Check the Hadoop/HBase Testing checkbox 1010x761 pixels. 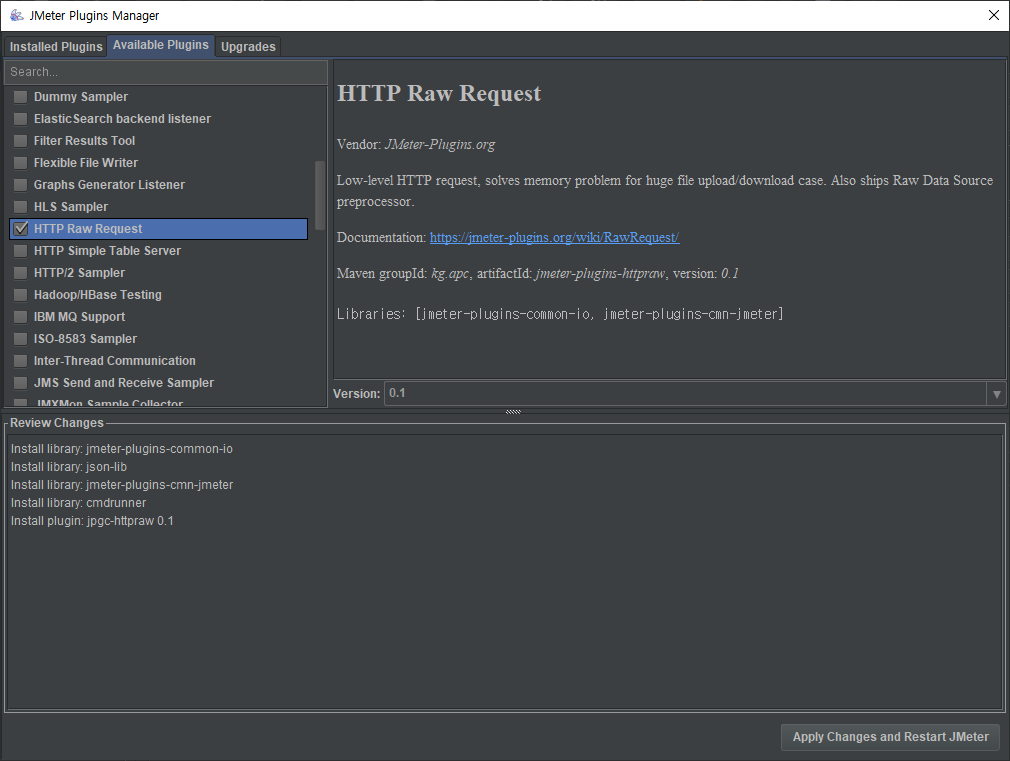coord(21,294)
